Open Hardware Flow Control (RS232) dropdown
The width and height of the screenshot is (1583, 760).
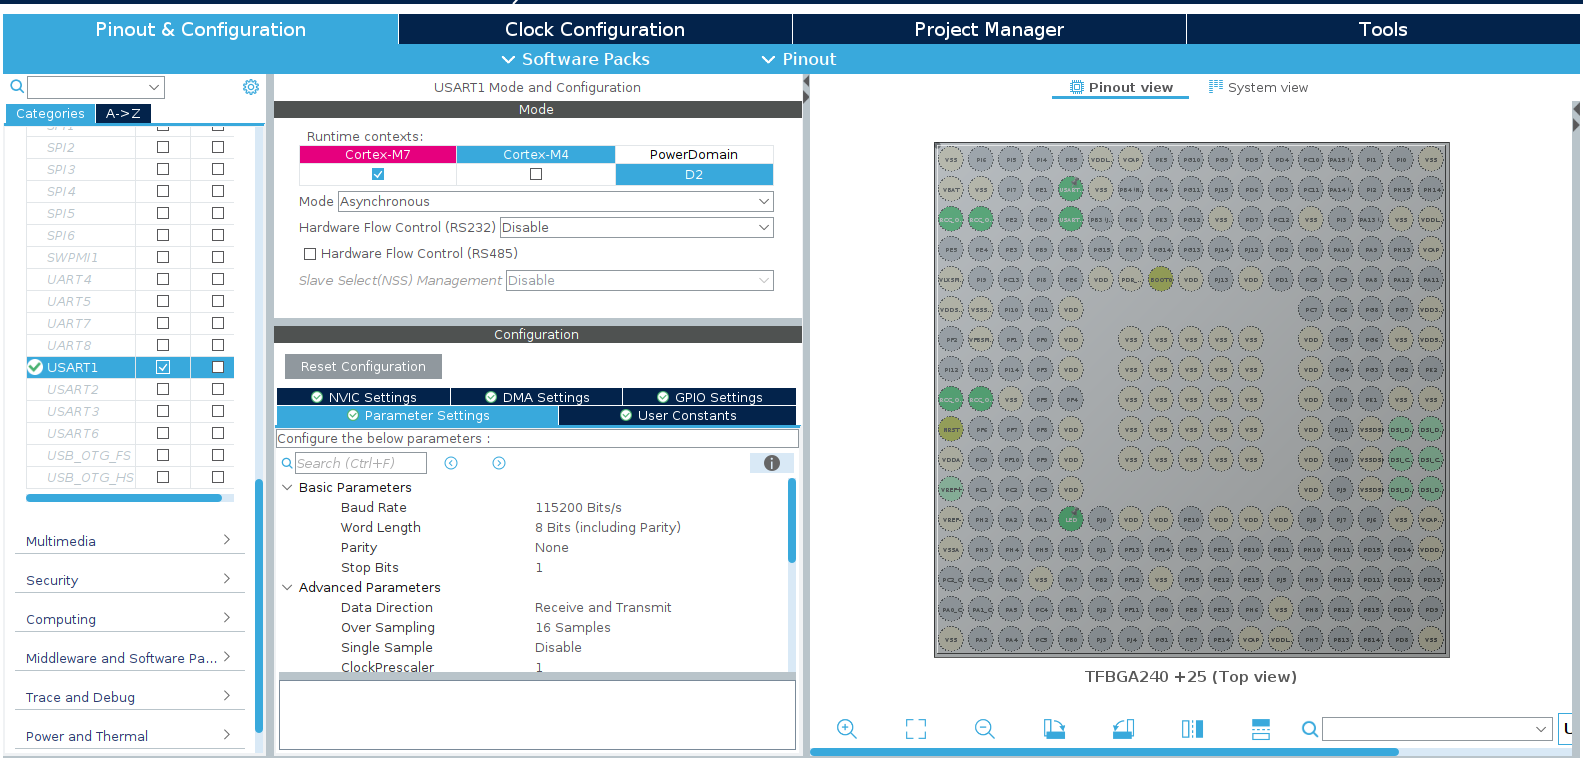(x=636, y=228)
